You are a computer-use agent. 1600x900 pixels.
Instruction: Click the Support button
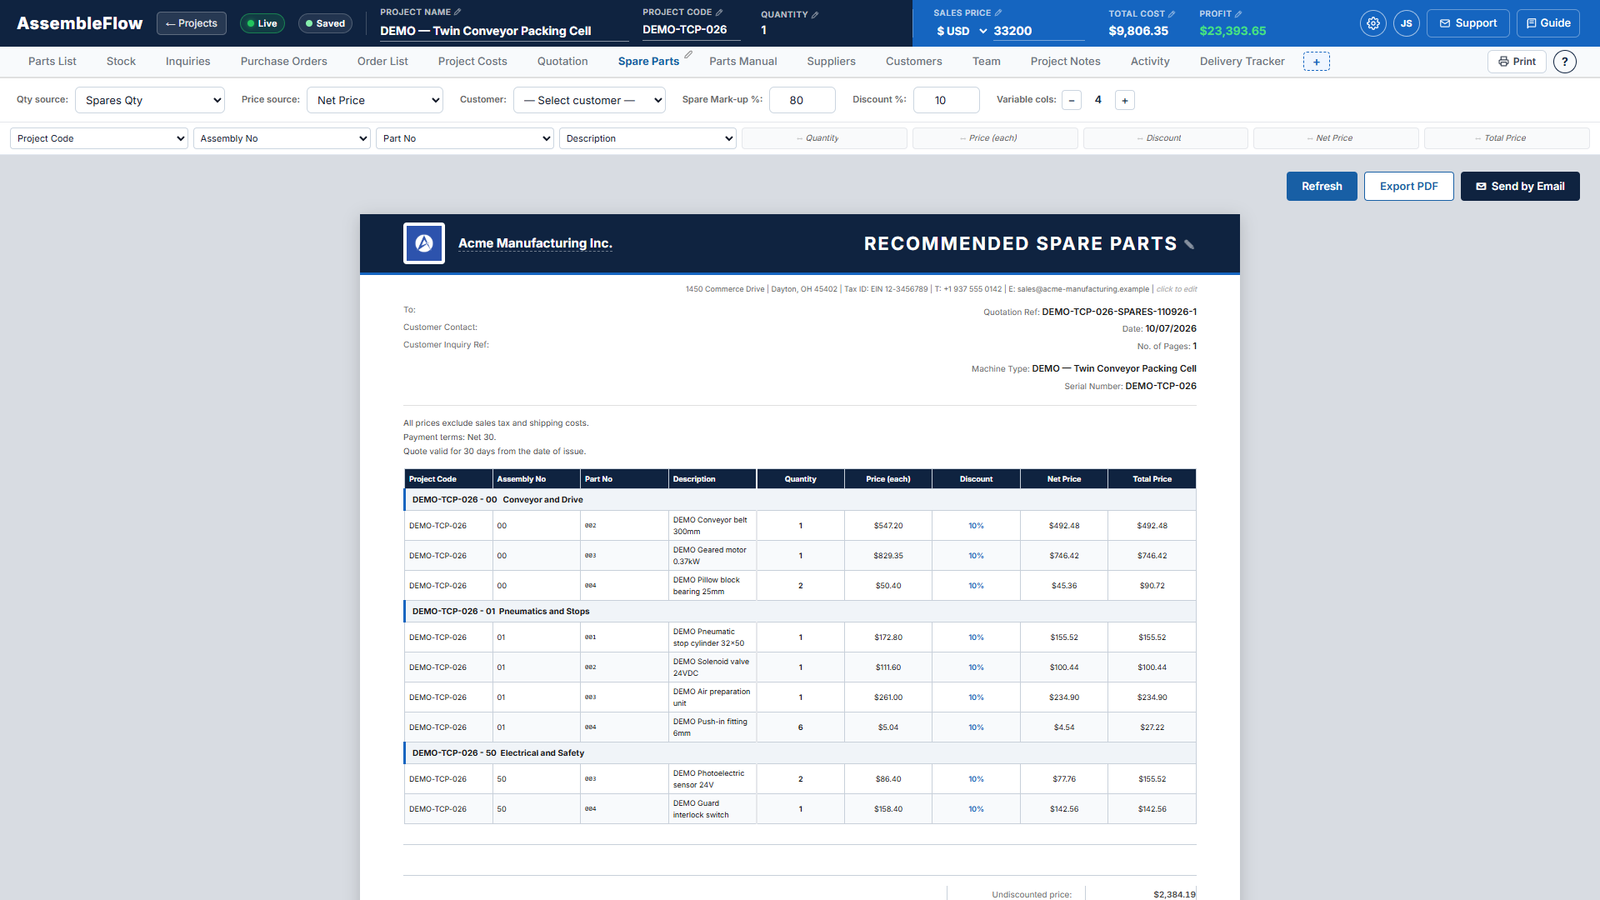click(1467, 23)
